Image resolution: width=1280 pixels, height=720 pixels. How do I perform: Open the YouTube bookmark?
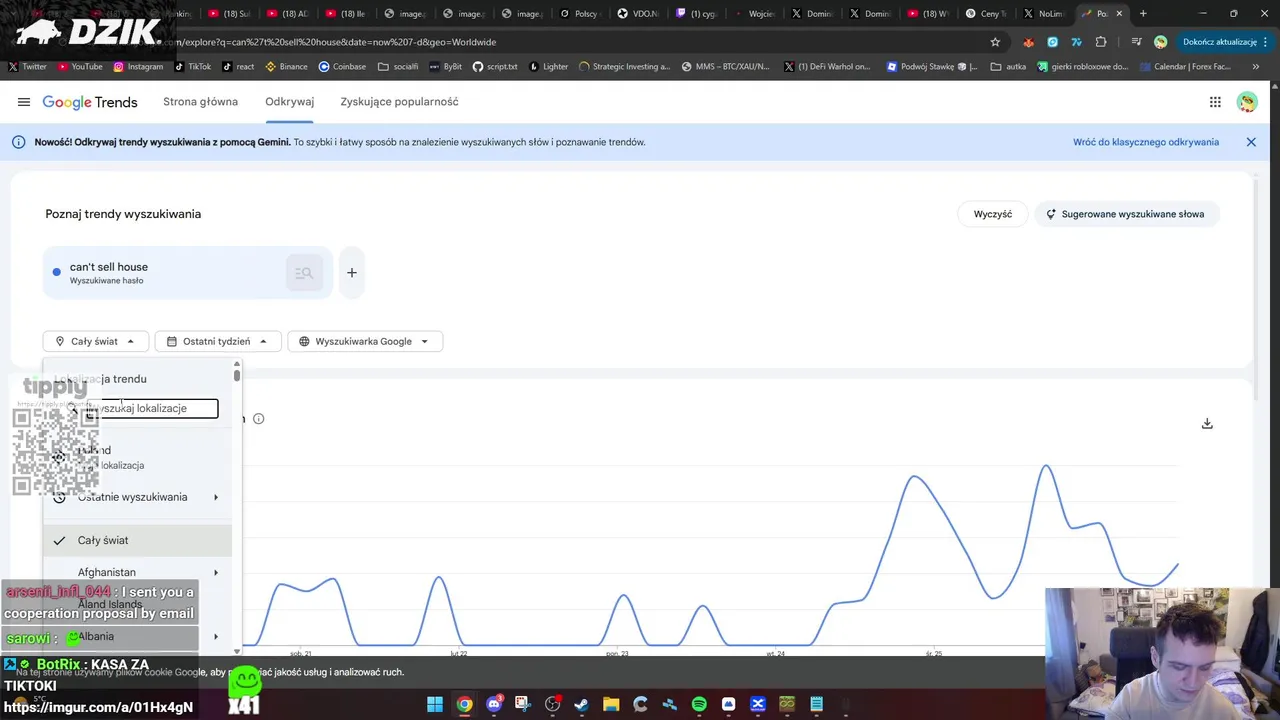tap(80, 67)
